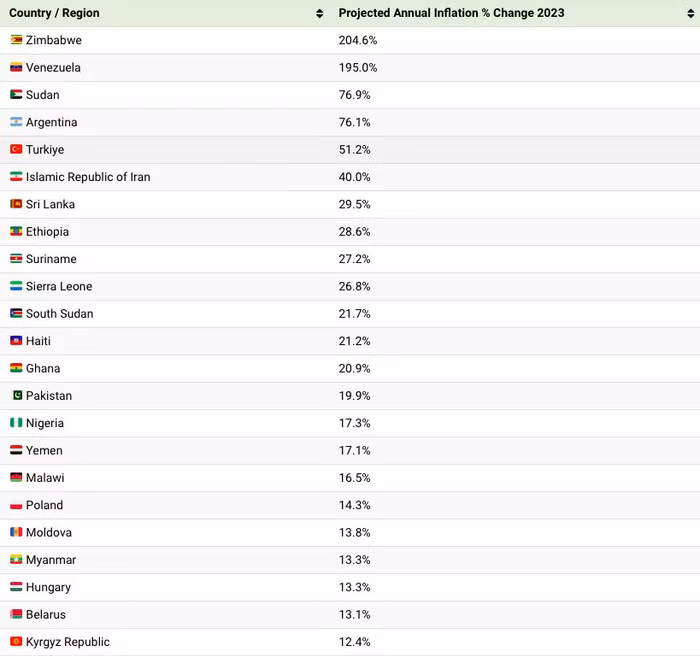The height and width of the screenshot is (656, 700).
Task: Click the Projected Annual Inflation header text
Action: [x=451, y=14]
